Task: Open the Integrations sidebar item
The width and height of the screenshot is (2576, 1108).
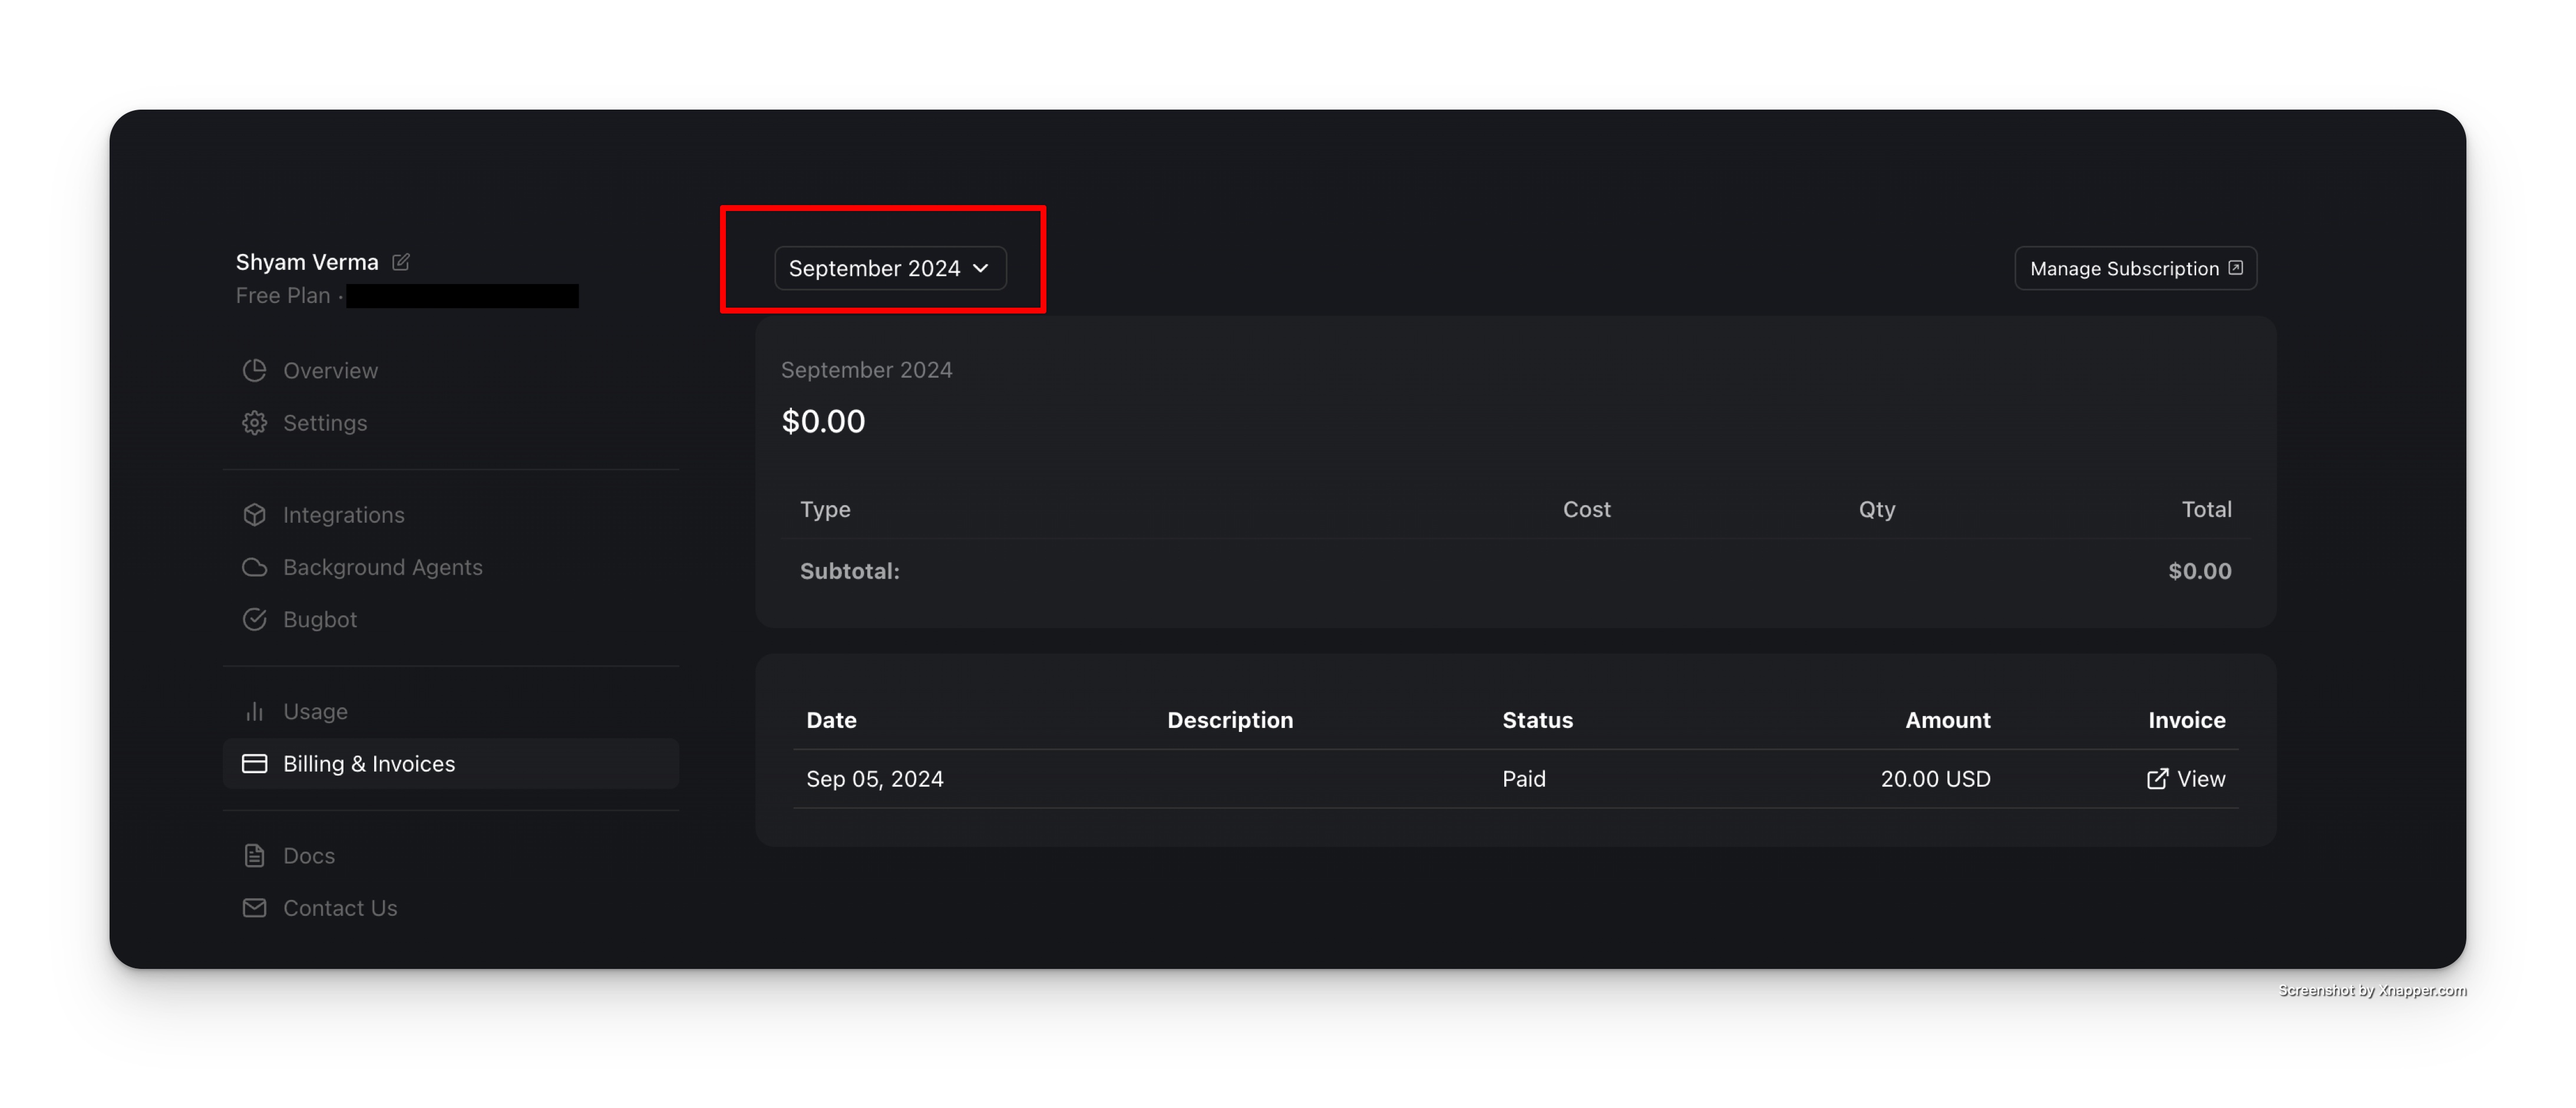Action: 343,515
